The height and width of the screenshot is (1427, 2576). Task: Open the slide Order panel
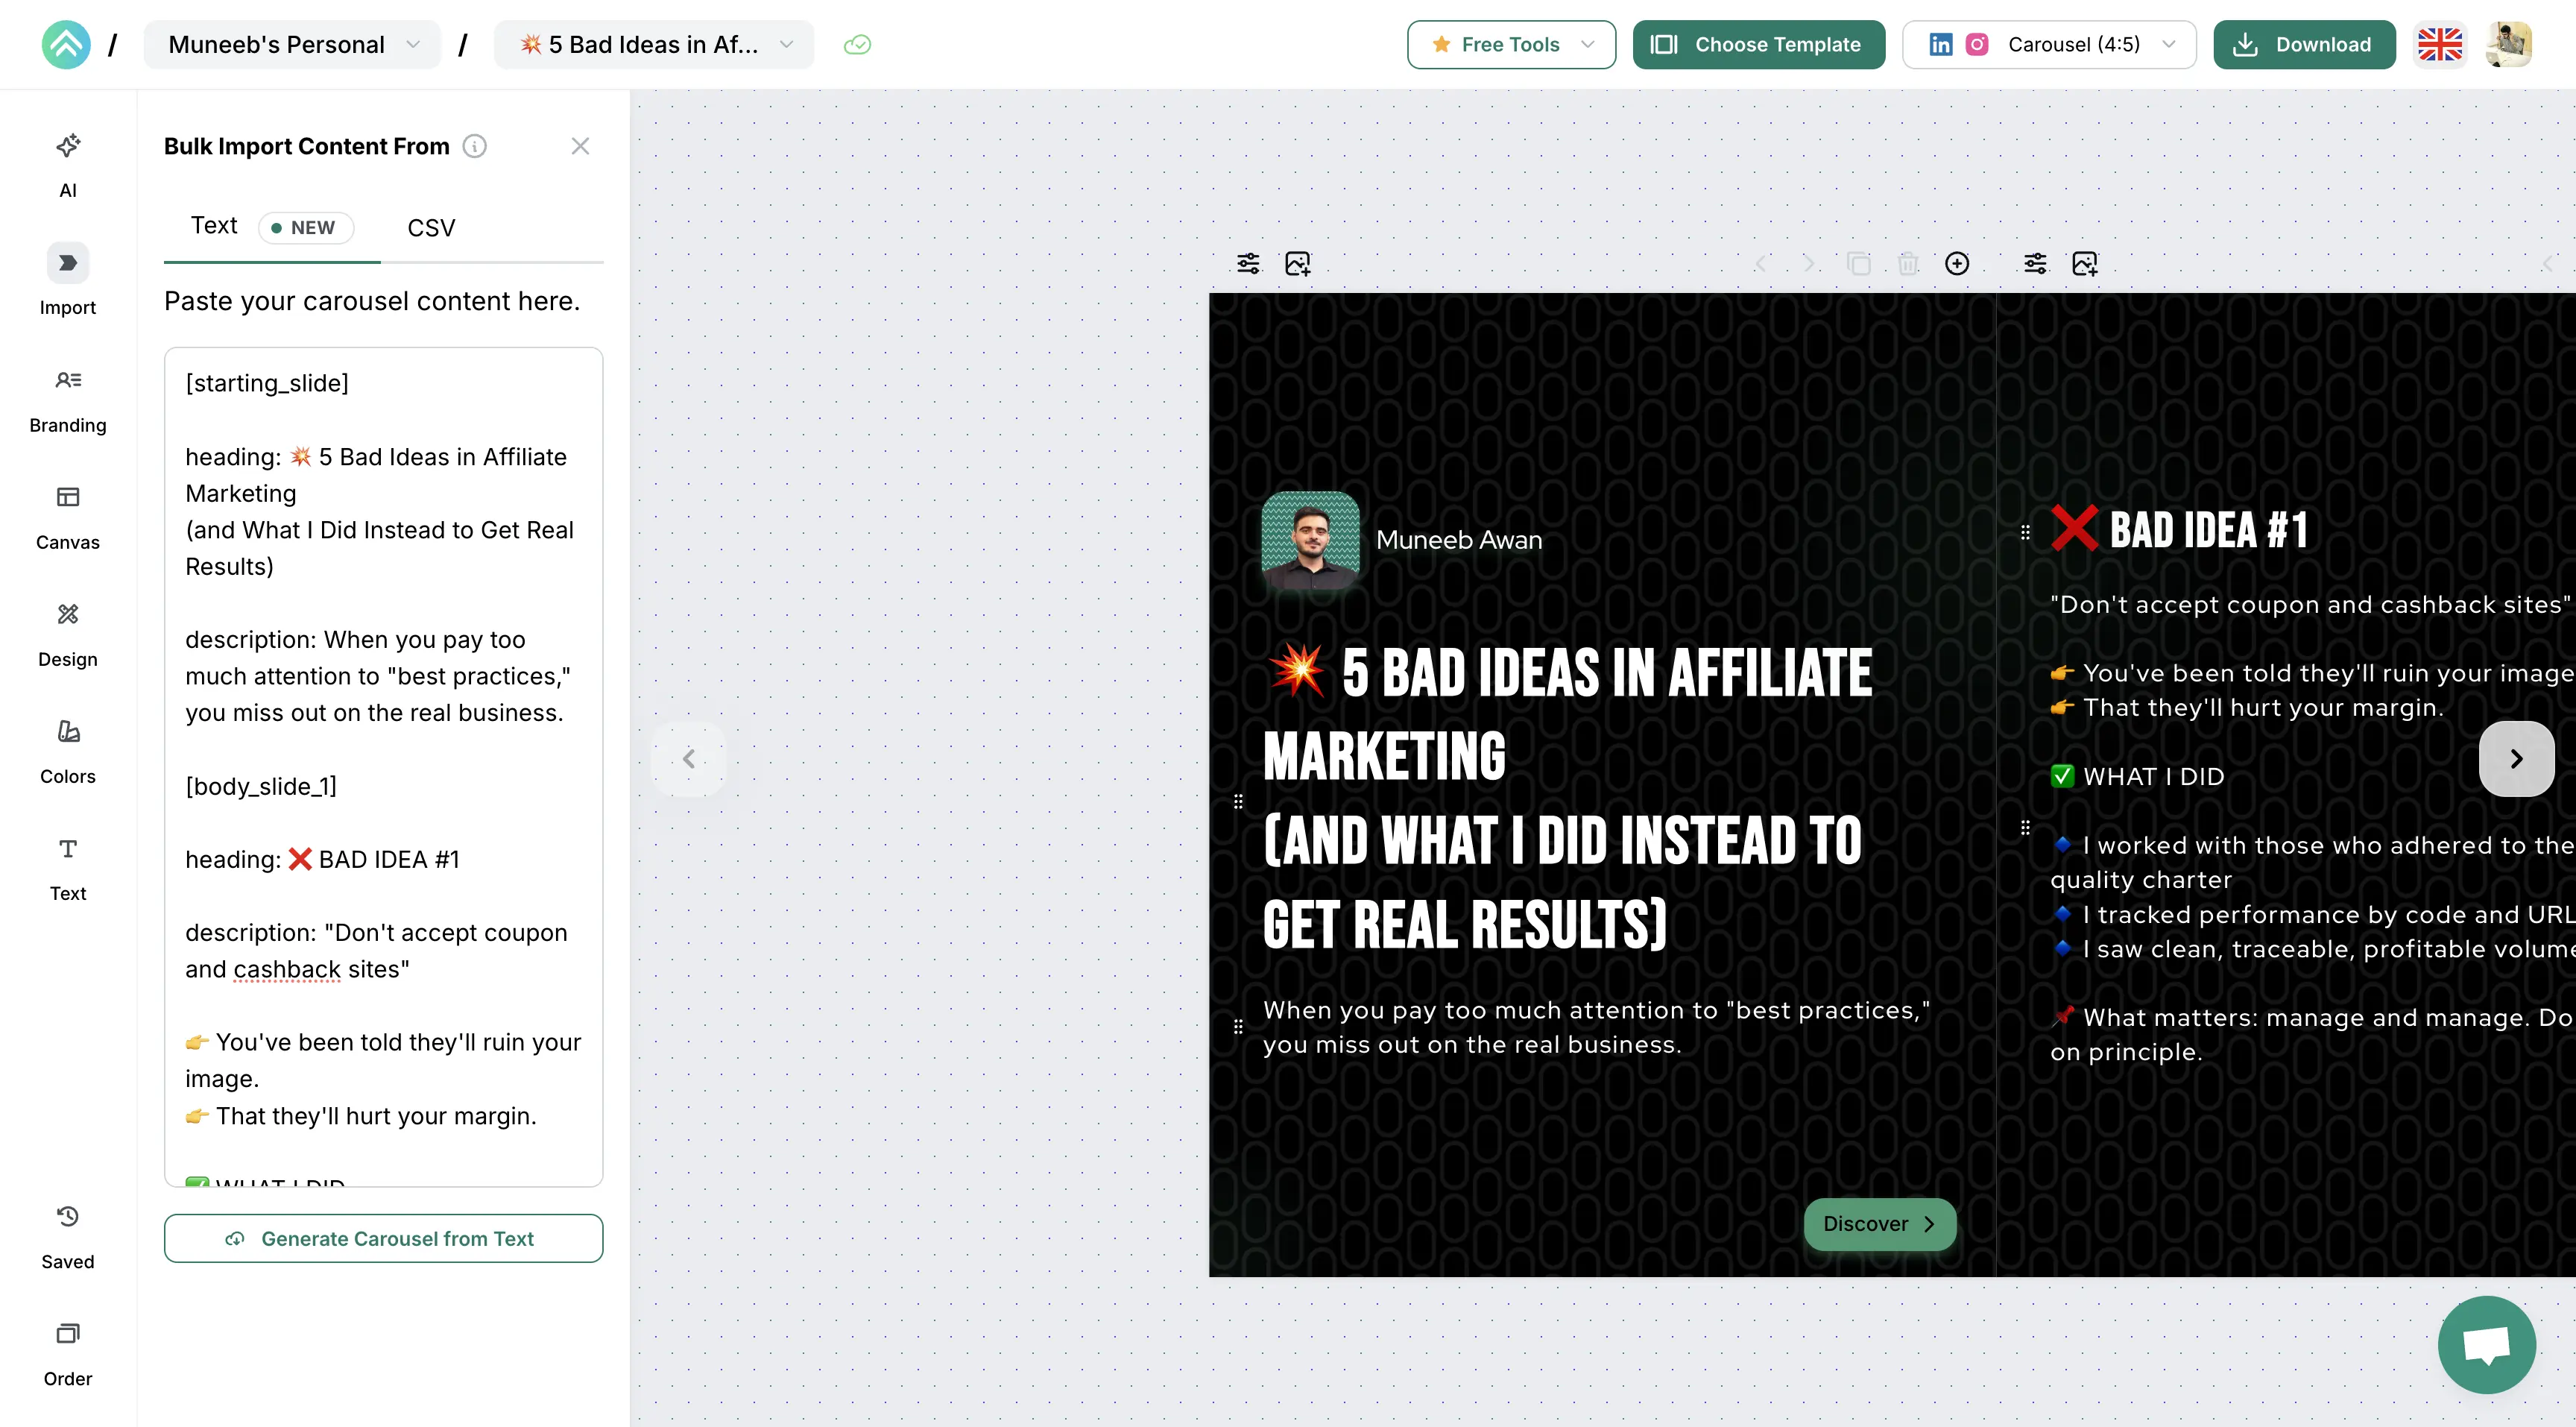point(68,1354)
